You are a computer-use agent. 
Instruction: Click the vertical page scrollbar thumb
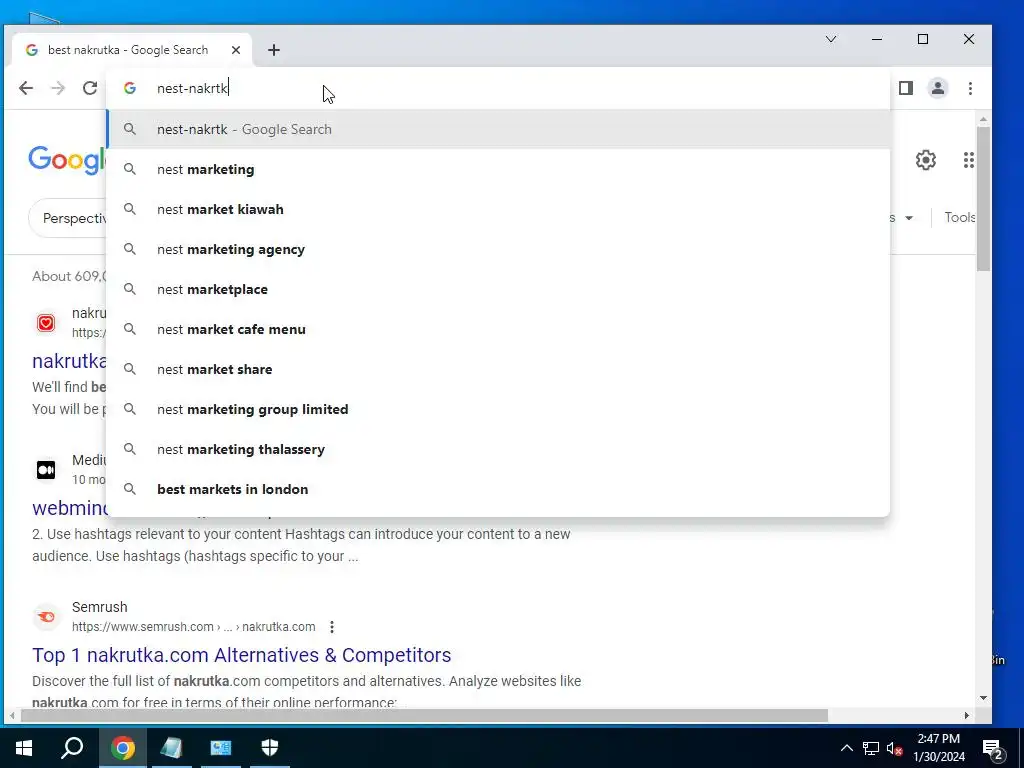(x=984, y=199)
